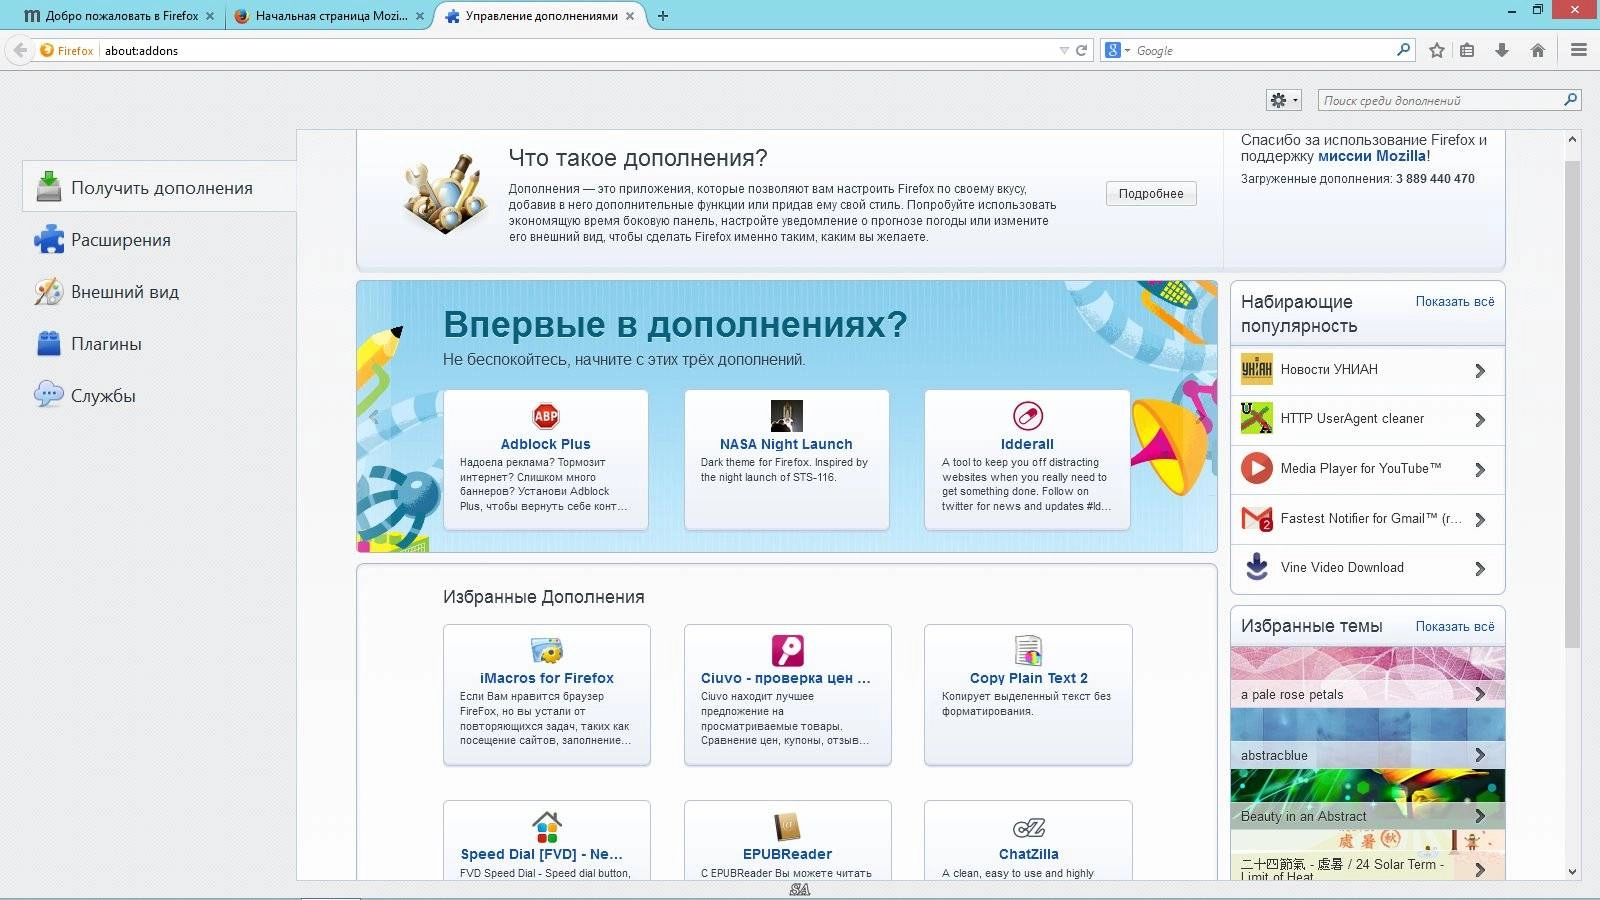Open the Idderall title link
The height and width of the screenshot is (900, 1600).
click(1027, 444)
